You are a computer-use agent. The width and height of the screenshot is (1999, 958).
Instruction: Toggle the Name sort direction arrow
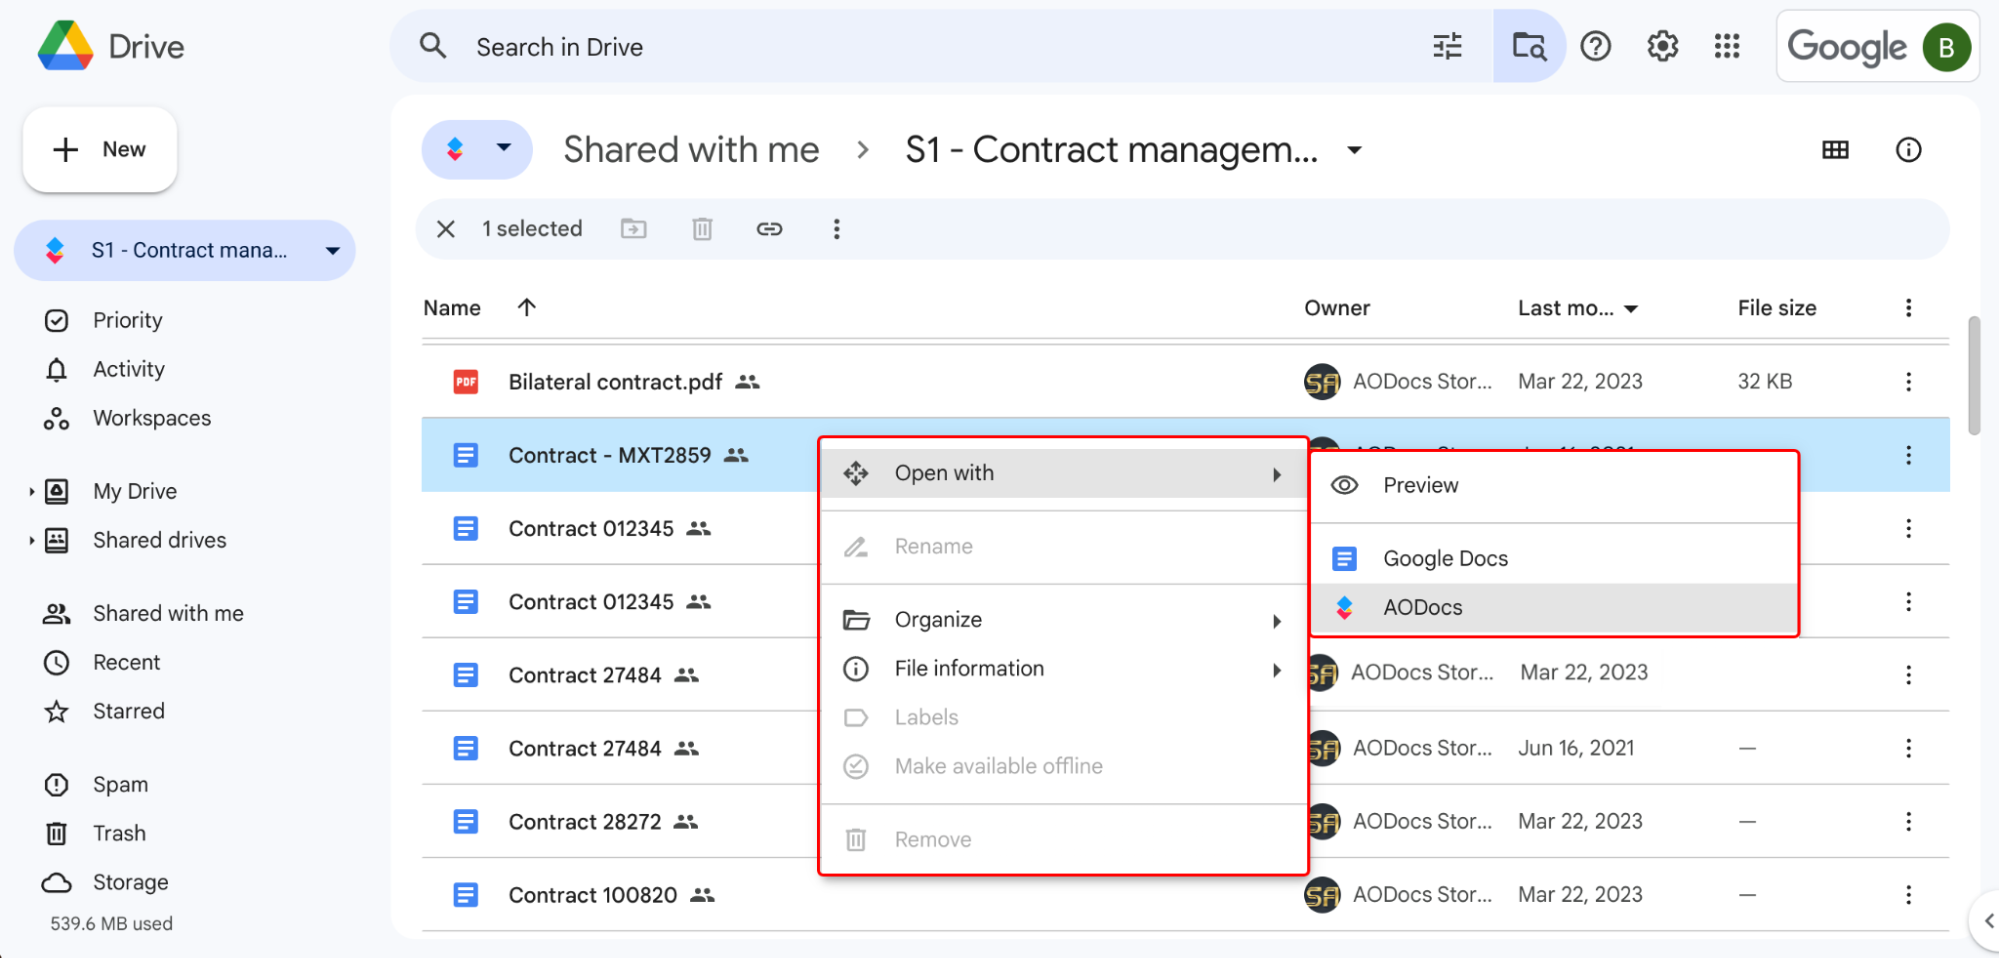click(x=527, y=307)
